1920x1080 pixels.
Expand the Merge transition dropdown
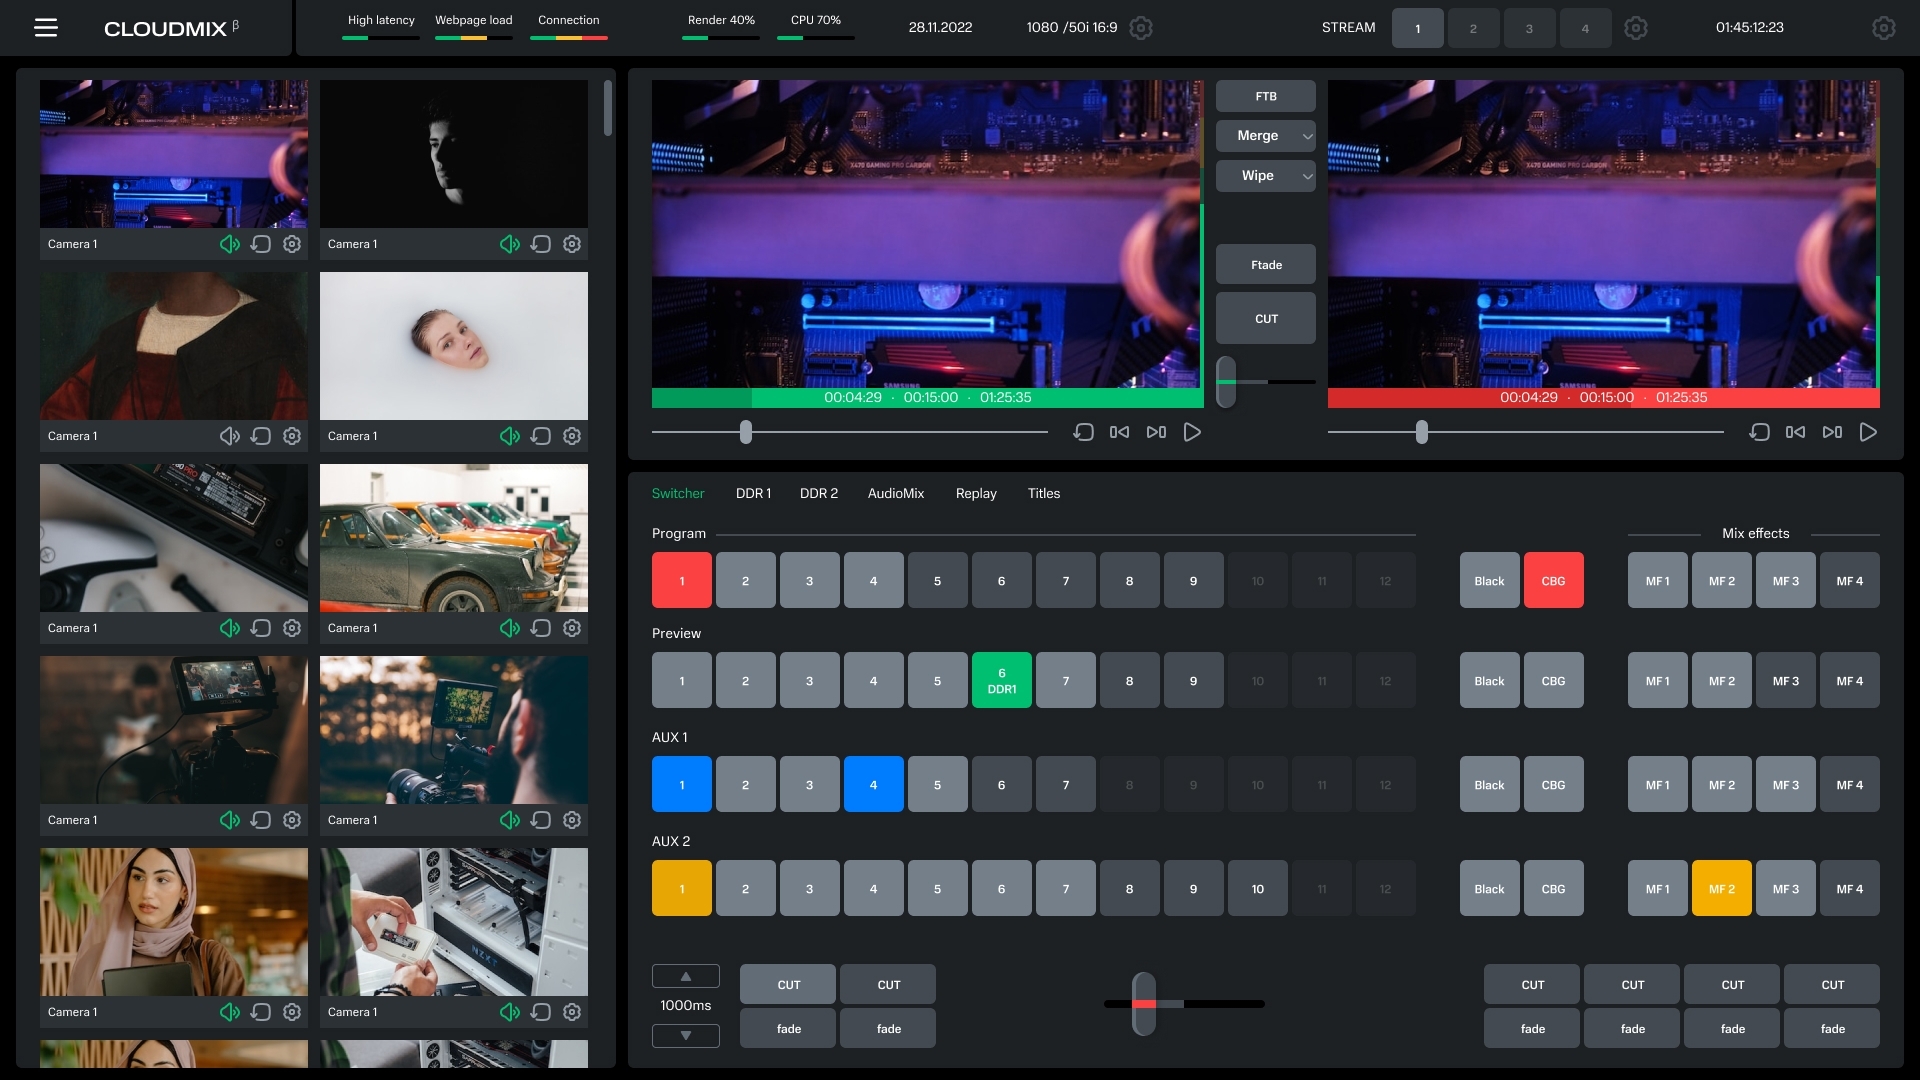[x=1306, y=136]
